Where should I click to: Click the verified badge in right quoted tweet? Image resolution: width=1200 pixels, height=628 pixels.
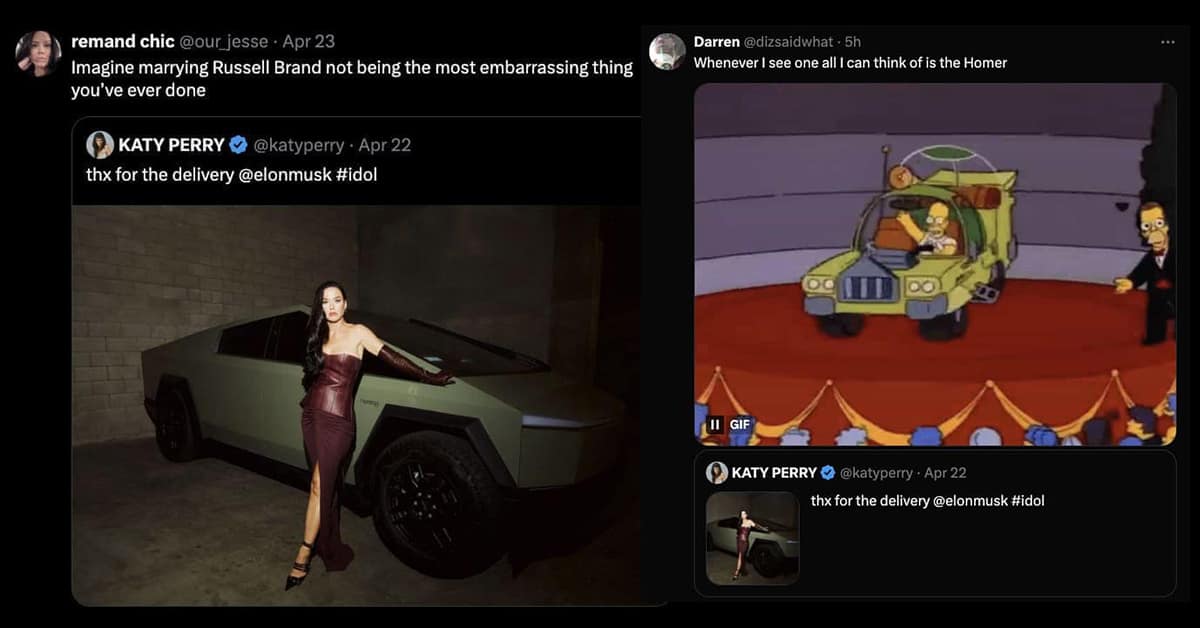pyautogui.click(x=828, y=473)
